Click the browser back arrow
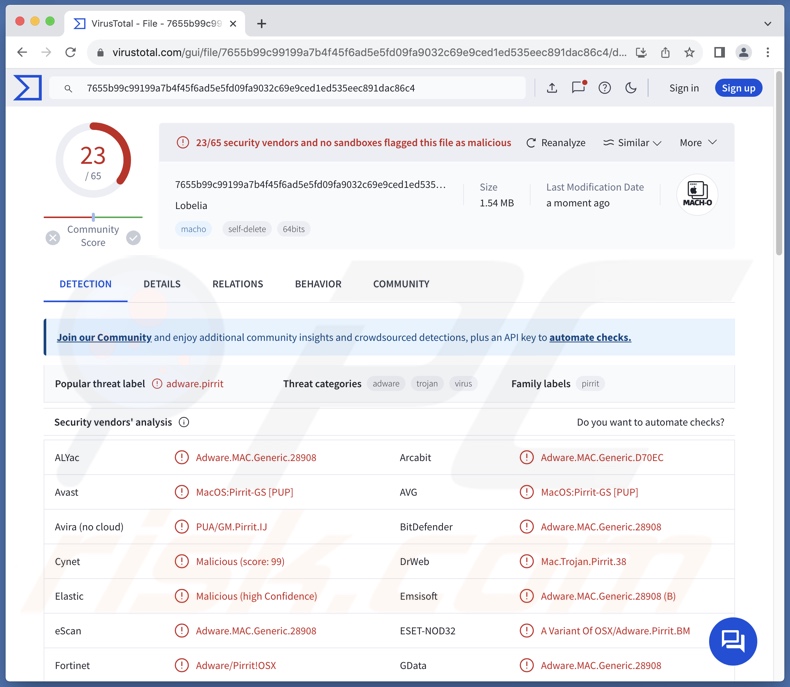This screenshot has height=687, width=790. click(22, 52)
